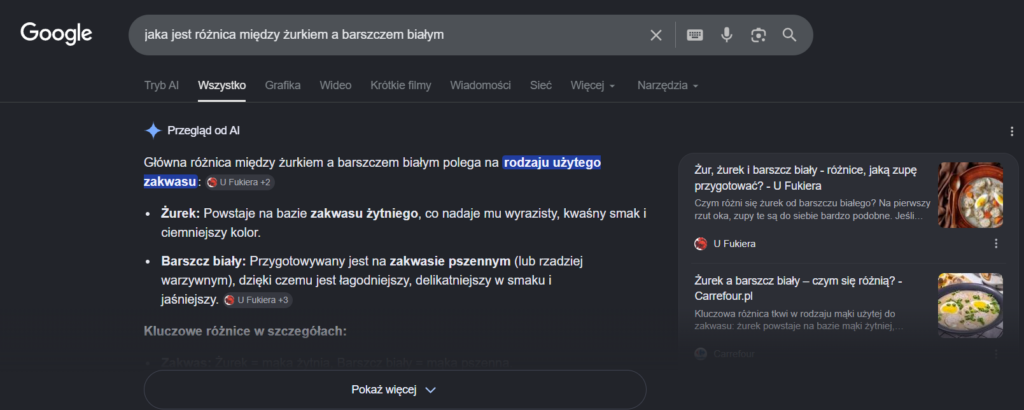
Task: Start voice search with microphone icon
Action: (726, 35)
